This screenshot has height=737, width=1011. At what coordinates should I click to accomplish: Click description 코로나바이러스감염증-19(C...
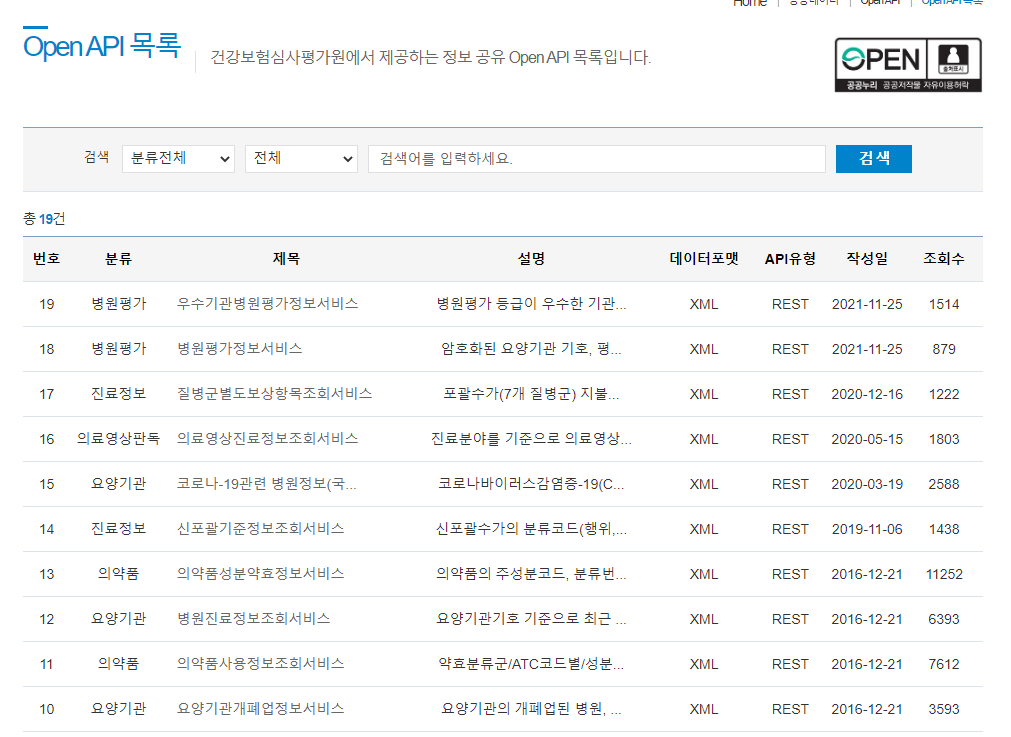531,484
